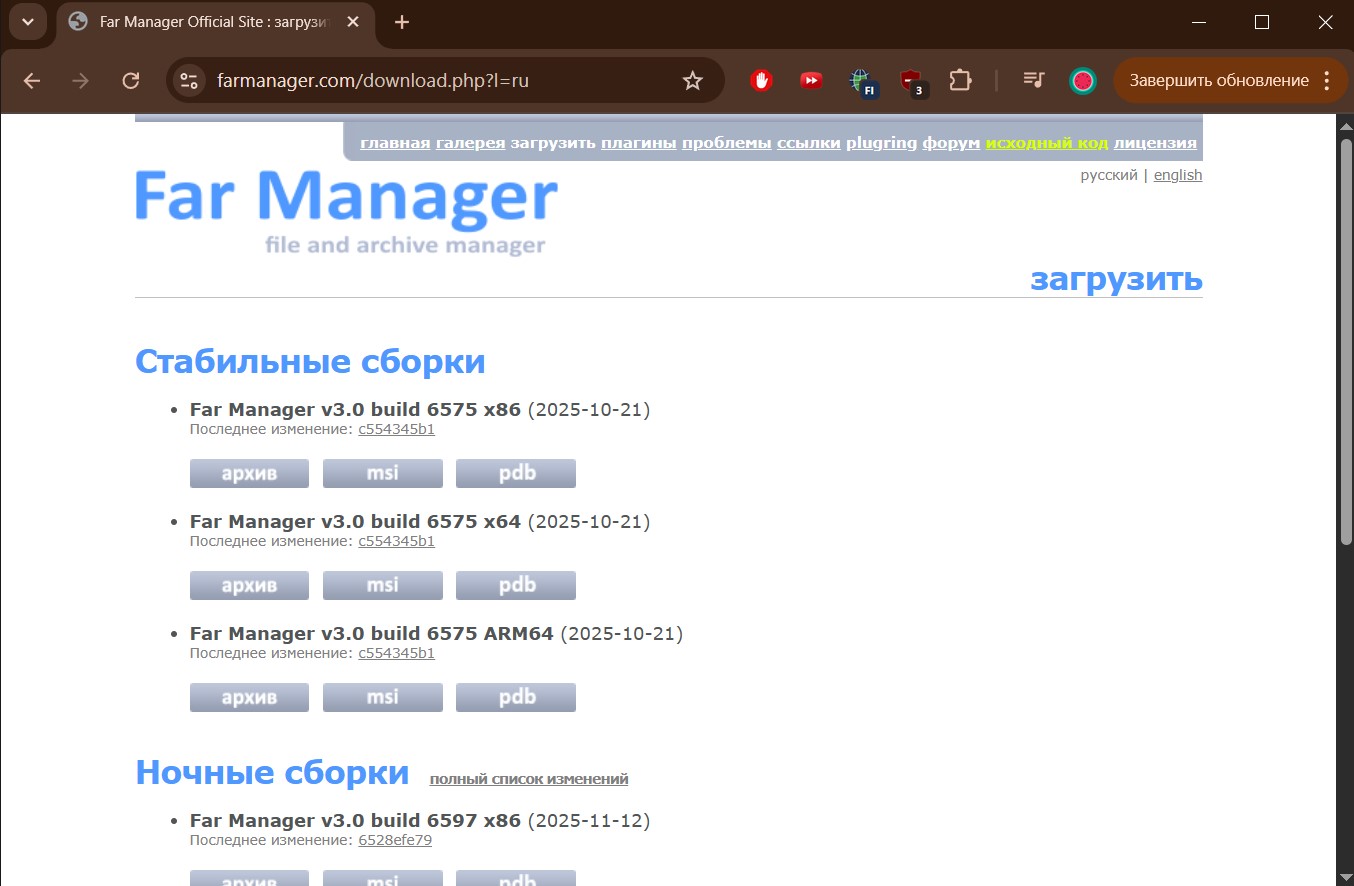The width and height of the screenshot is (1354, 886).
Task: Switch to the плагины menu item
Action: [637, 142]
